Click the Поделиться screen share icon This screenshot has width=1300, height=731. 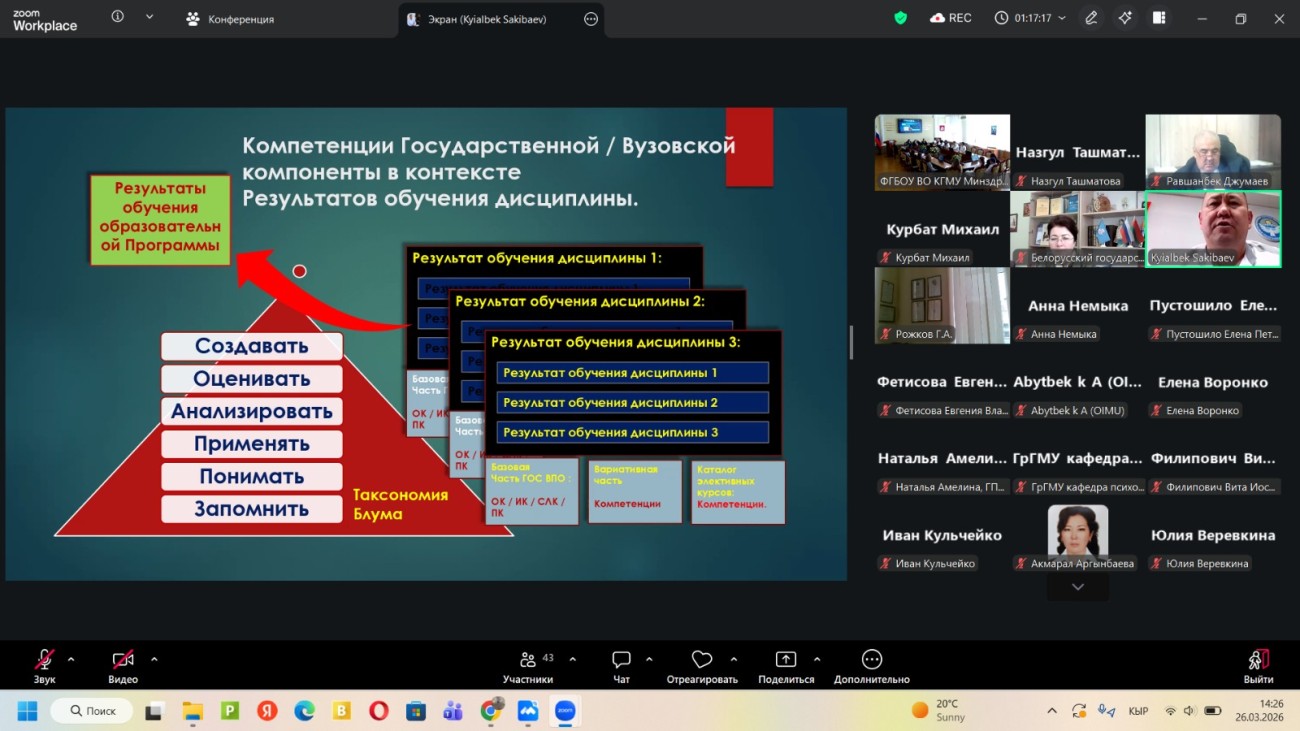[x=786, y=660]
